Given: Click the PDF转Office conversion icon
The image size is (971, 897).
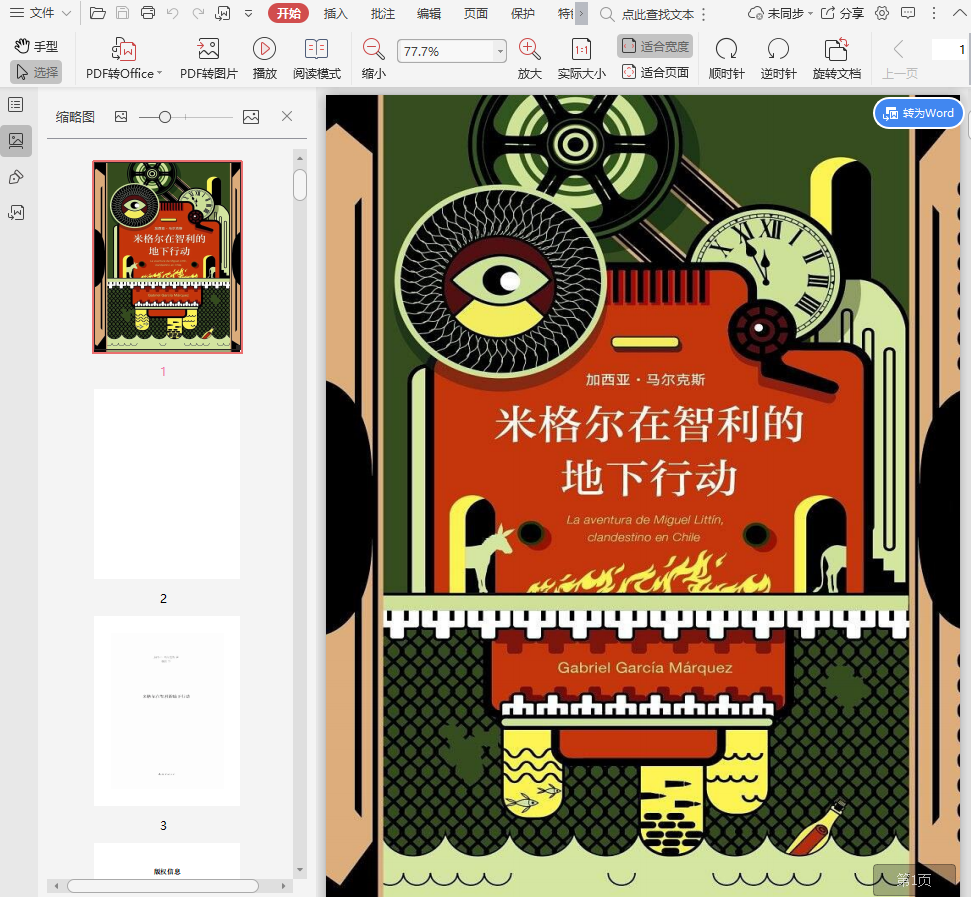Looking at the screenshot, I should pos(124,50).
